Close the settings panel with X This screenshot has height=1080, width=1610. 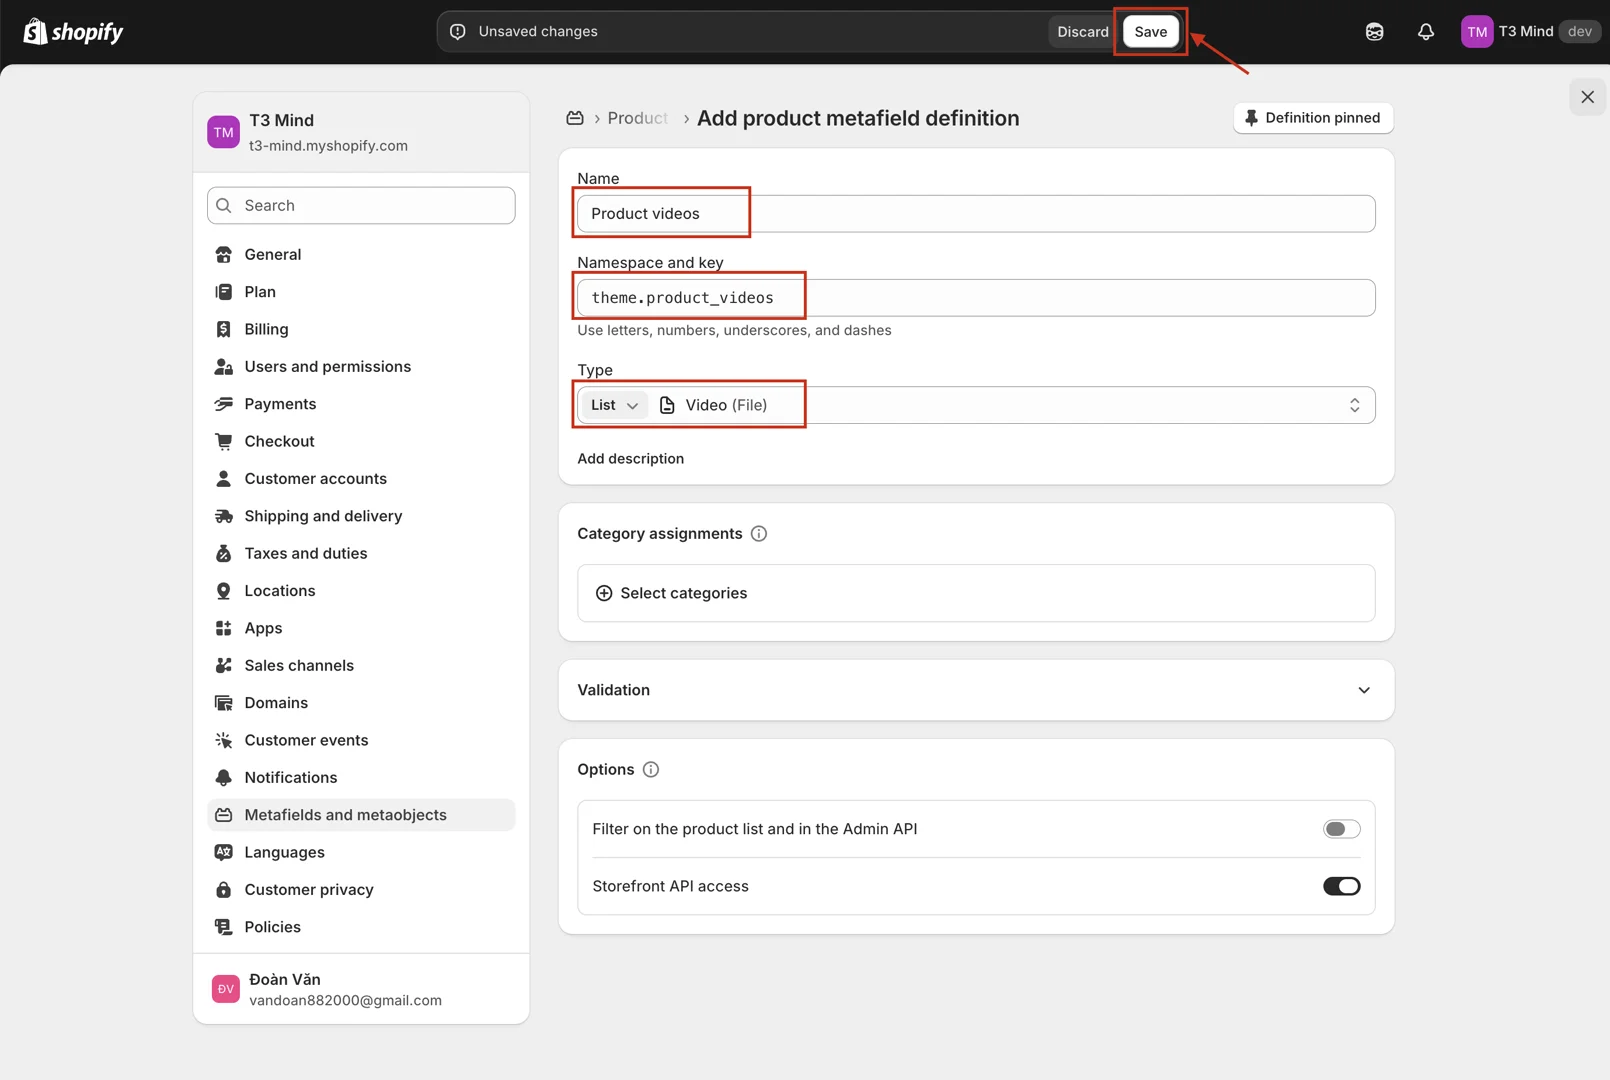coord(1587,97)
